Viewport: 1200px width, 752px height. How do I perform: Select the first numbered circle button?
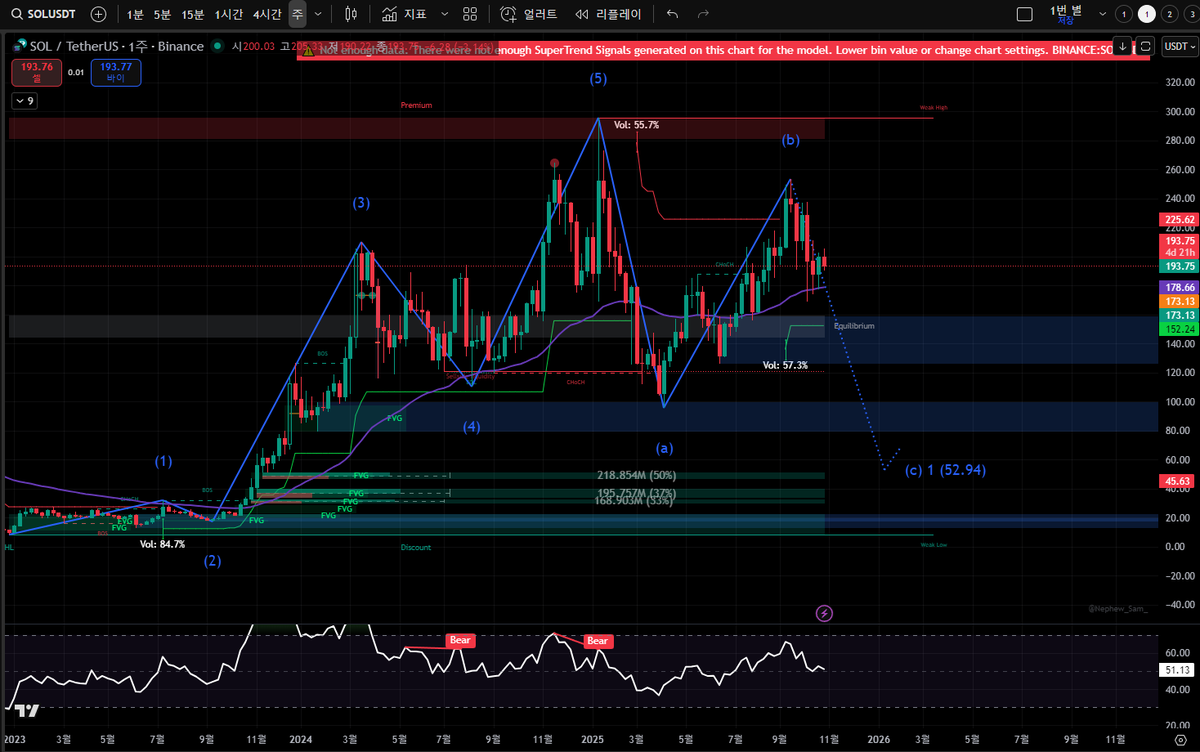1124,15
